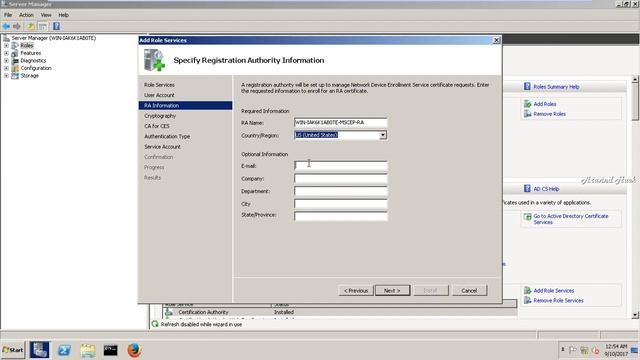Open the View menu

46,15
